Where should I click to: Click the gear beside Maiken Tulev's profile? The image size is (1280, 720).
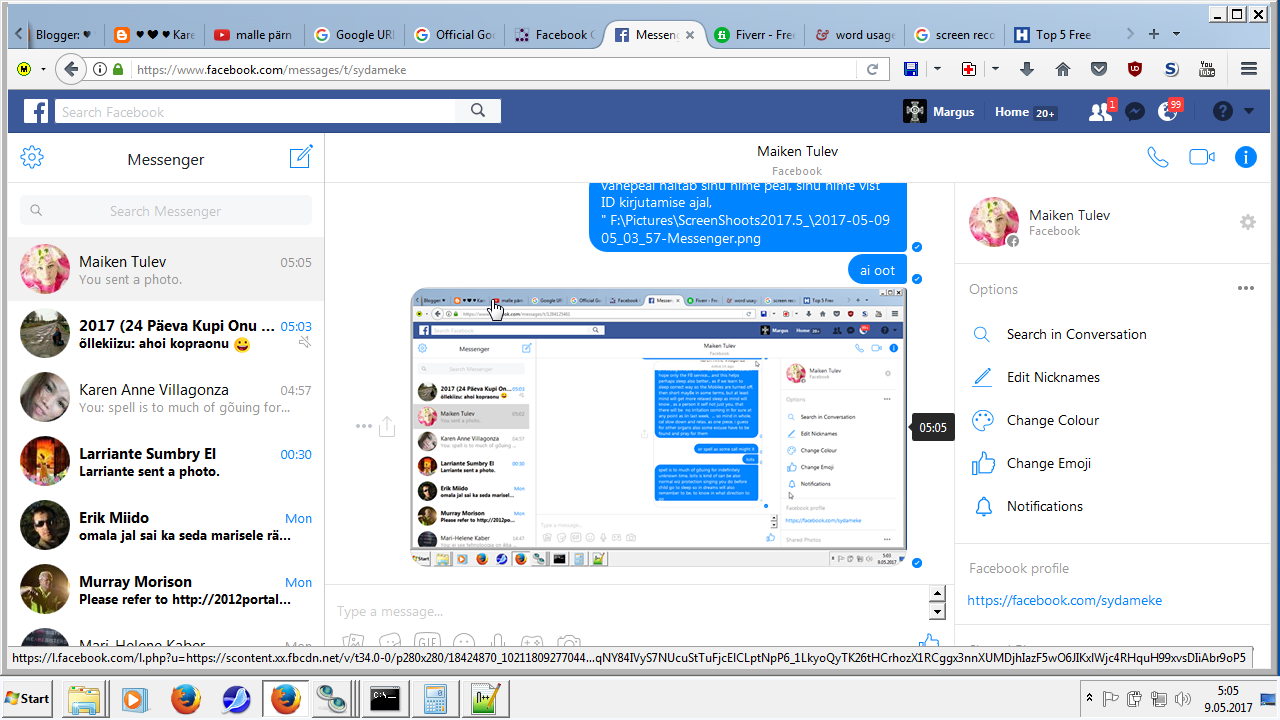1247,222
